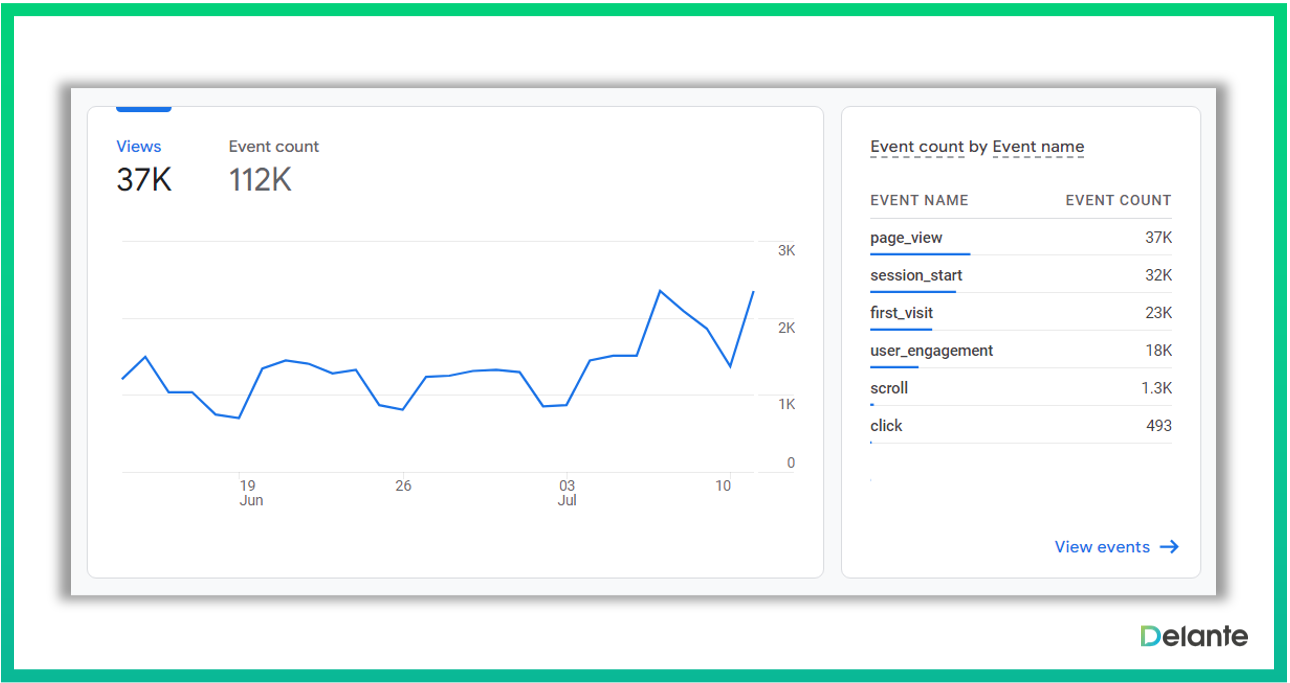Click the first_visit event name
This screenshot has width=1290, height=683.
tap(901, 313)
